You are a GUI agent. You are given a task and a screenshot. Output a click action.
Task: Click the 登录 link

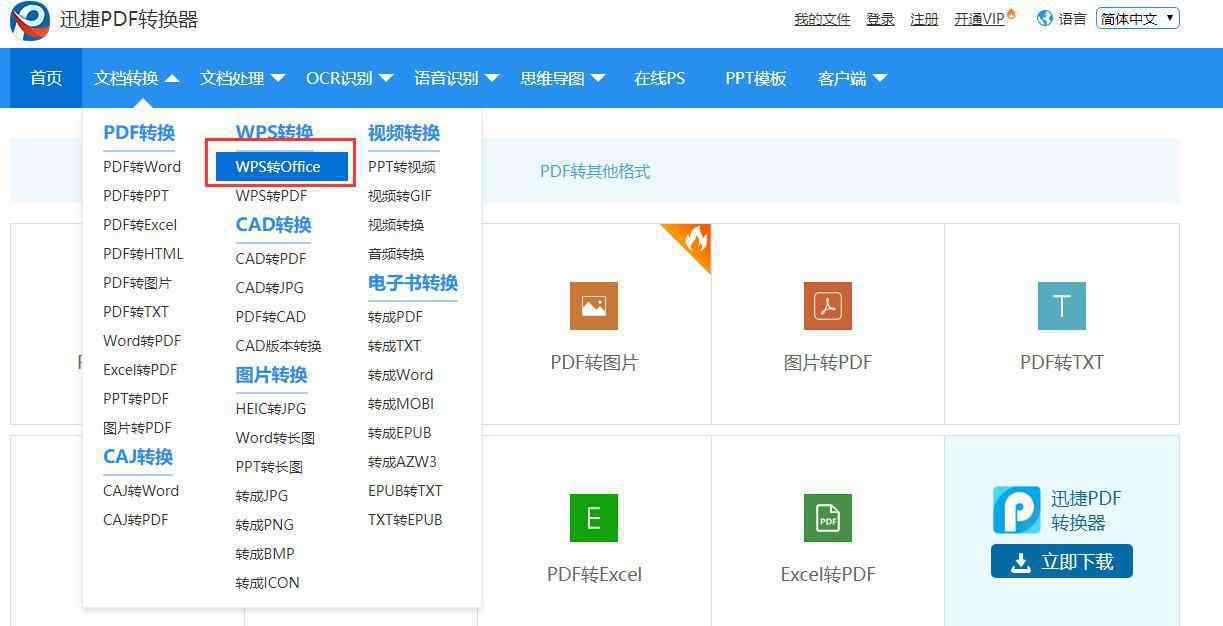click(880, 19)
